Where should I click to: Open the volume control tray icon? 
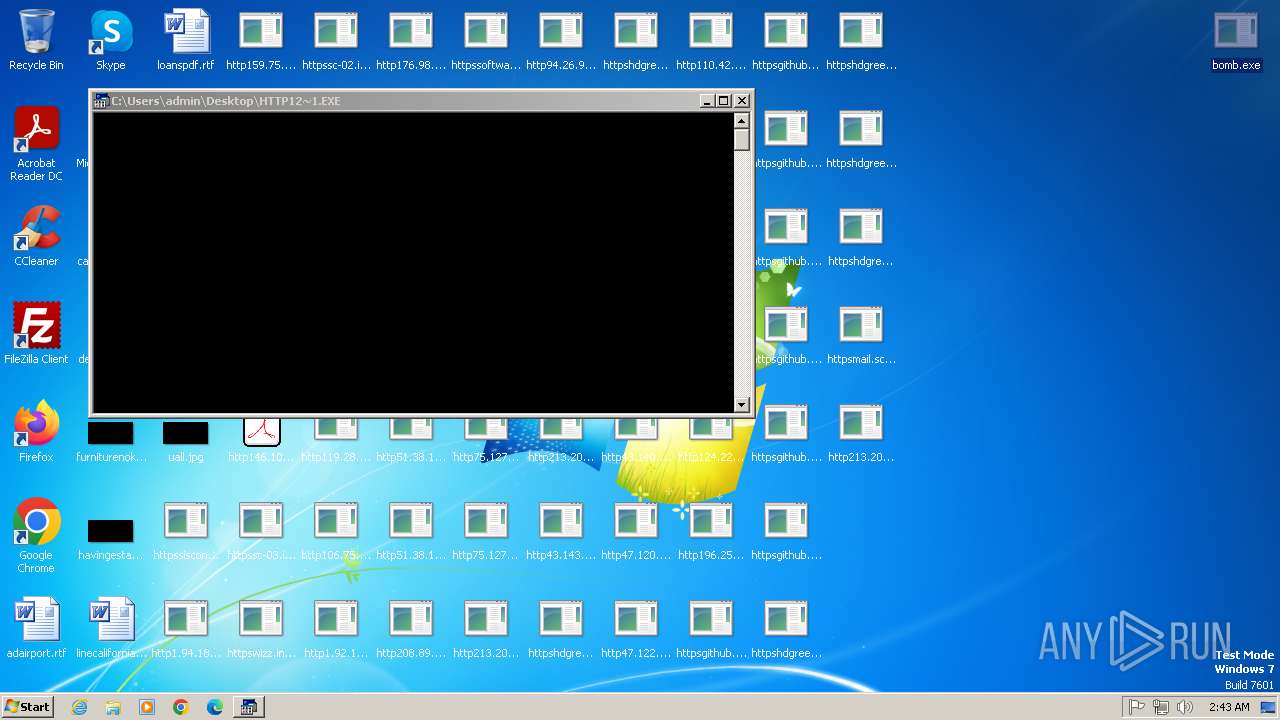click(1185, 707)
